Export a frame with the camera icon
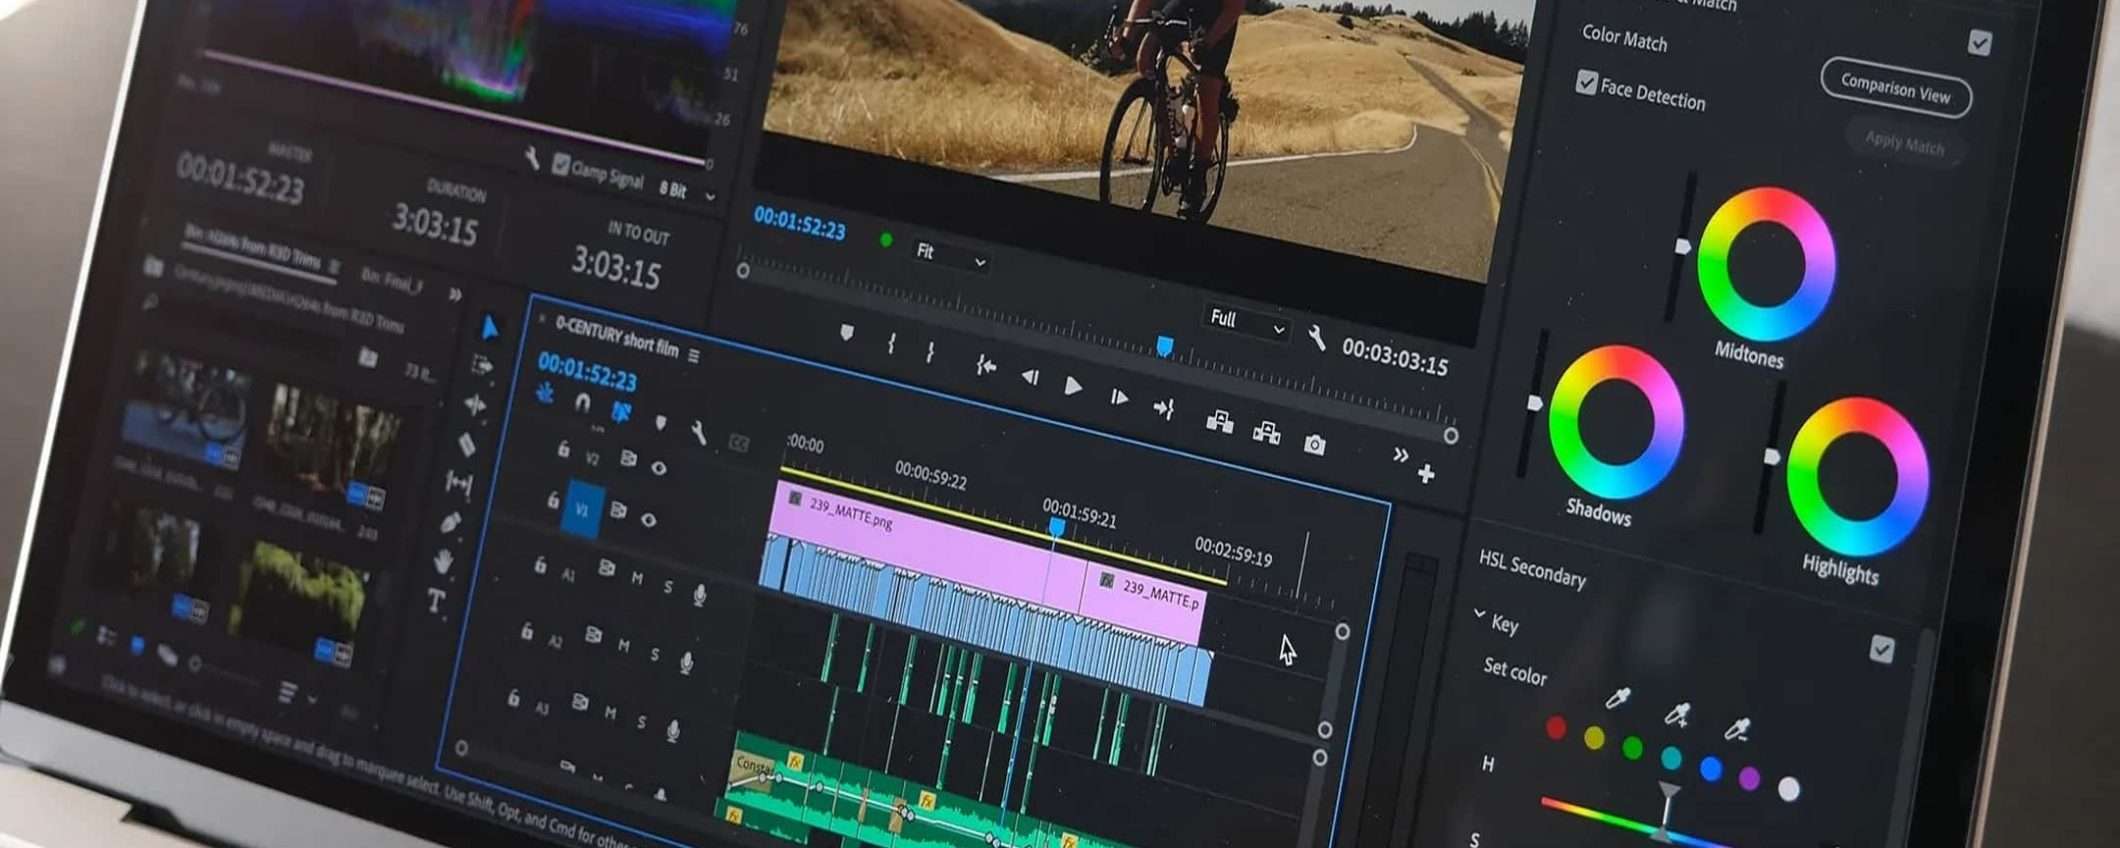Screen dimensions: 2120x848 tap(1314, 444)
